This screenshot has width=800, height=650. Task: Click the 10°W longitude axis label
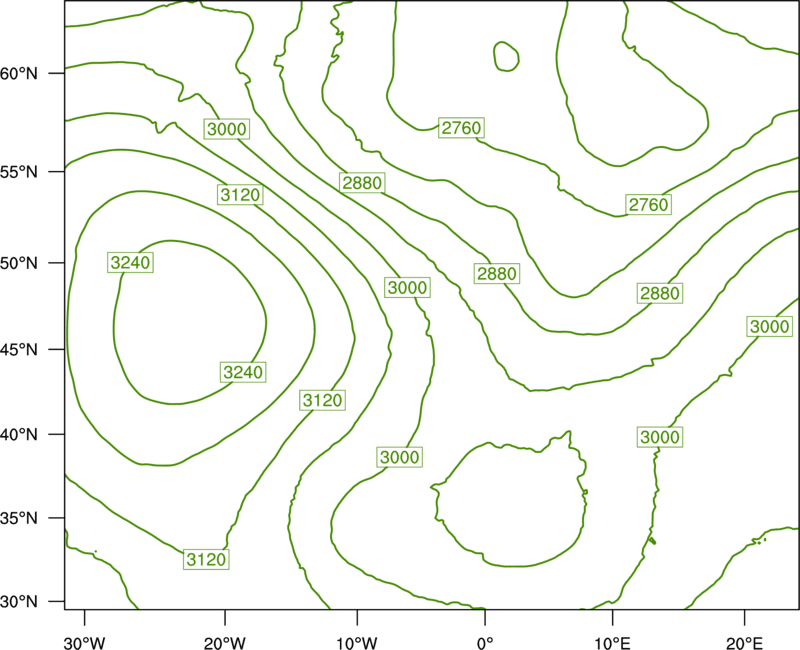tap(357, 643)
